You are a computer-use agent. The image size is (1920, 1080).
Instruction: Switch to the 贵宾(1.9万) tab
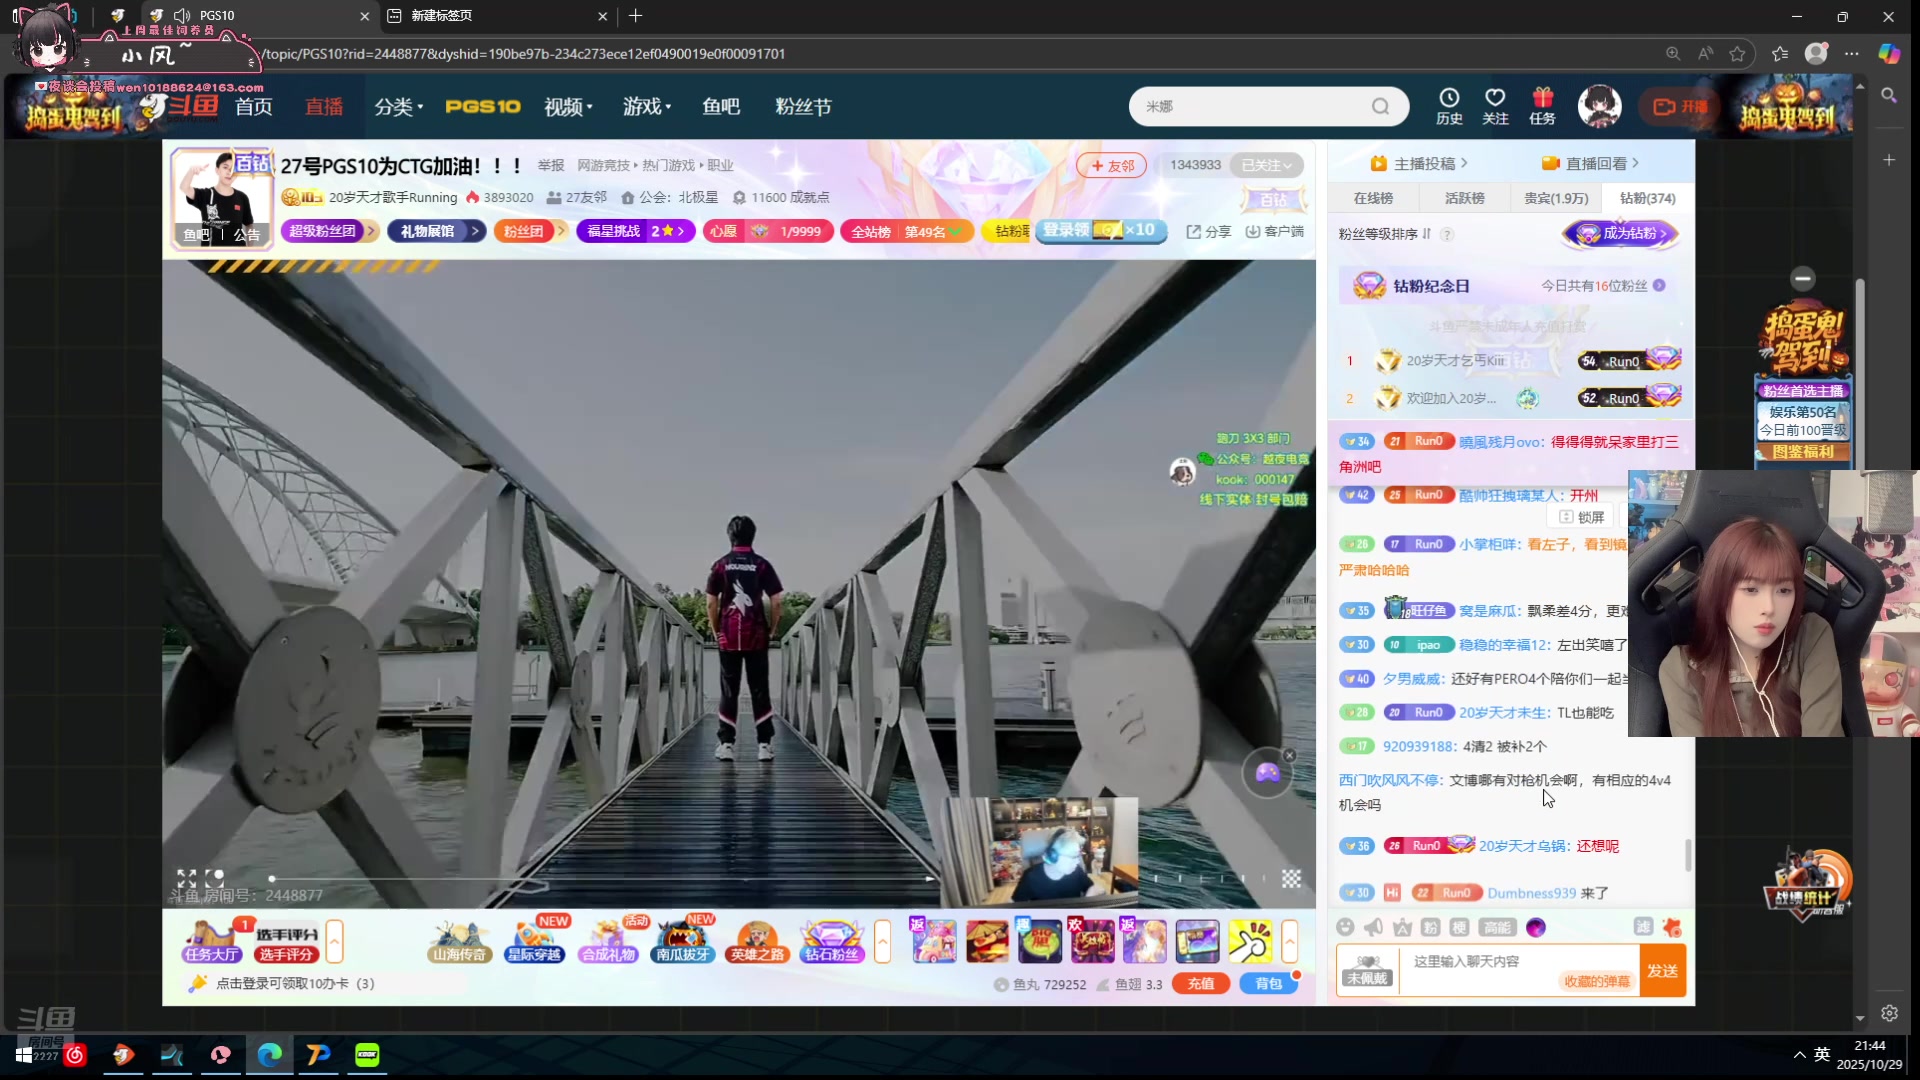pyautogui.click(x=1556, y=197)
